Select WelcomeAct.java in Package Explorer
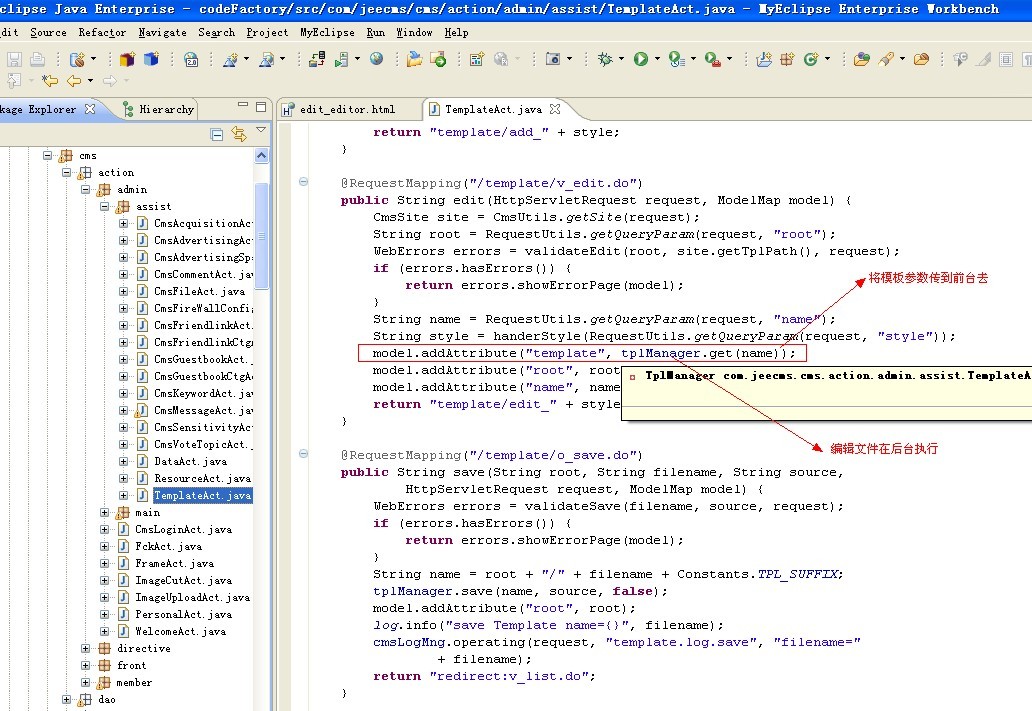This screenshot has width=1032, height=711. [180, 632]
